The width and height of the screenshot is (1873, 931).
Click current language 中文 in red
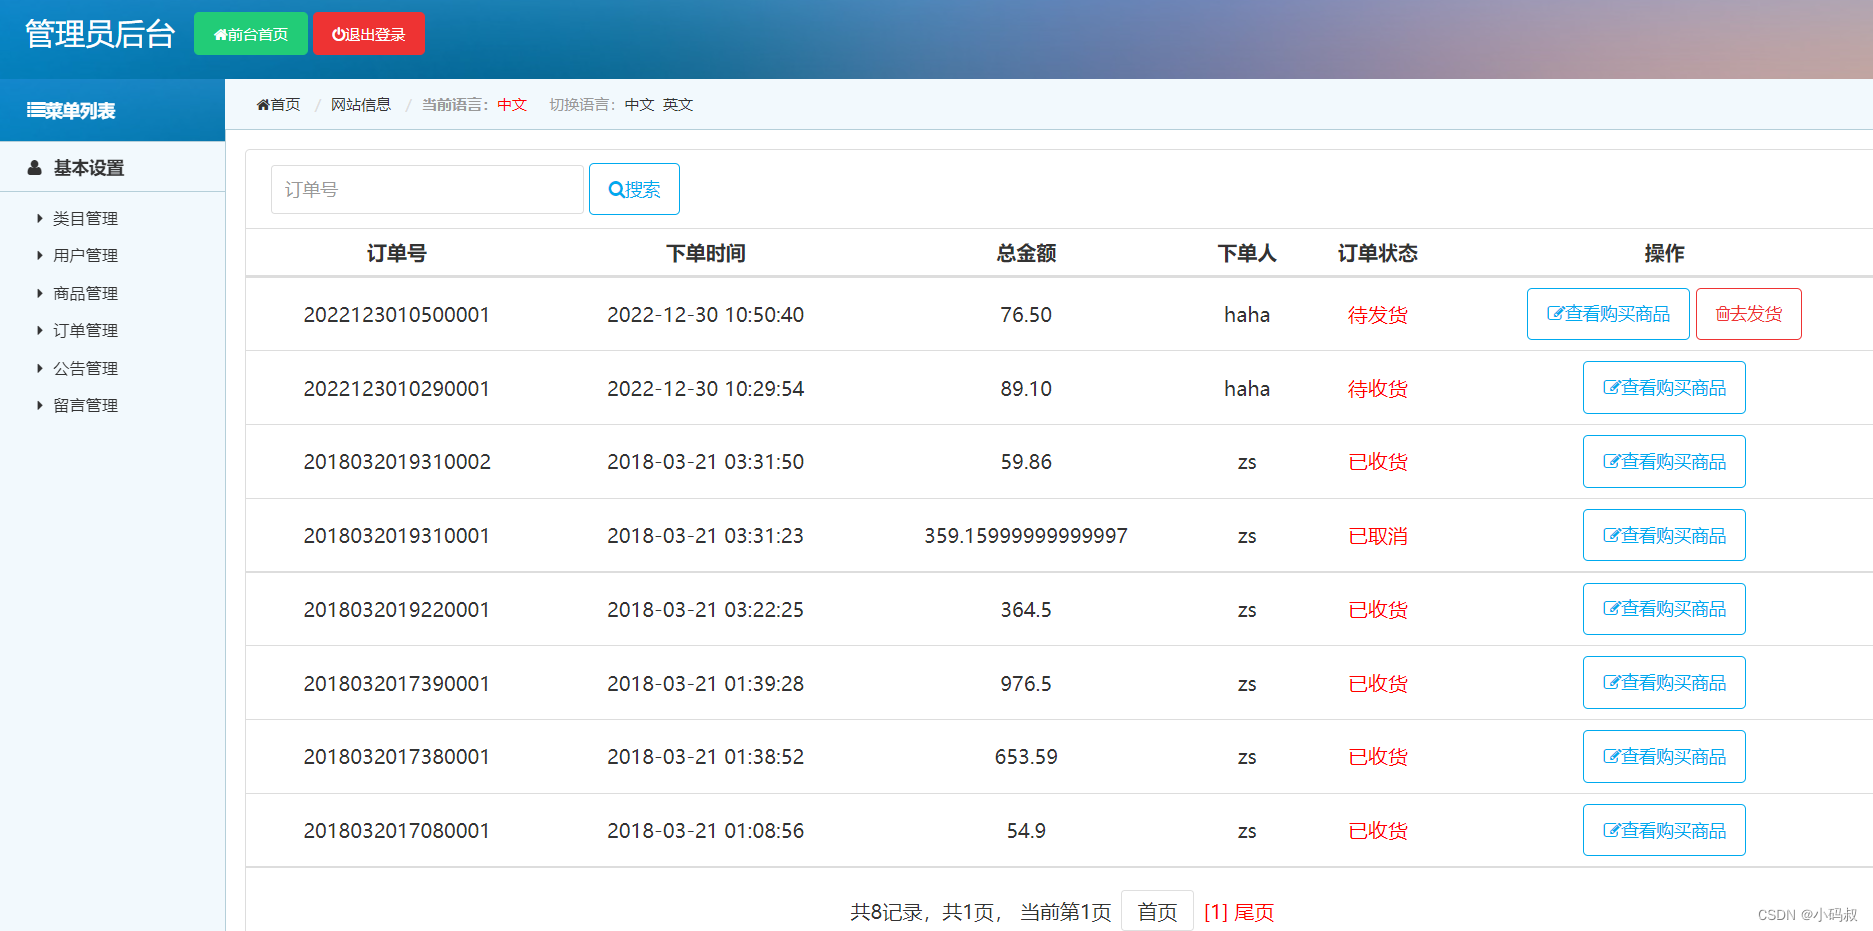(512, 105)
